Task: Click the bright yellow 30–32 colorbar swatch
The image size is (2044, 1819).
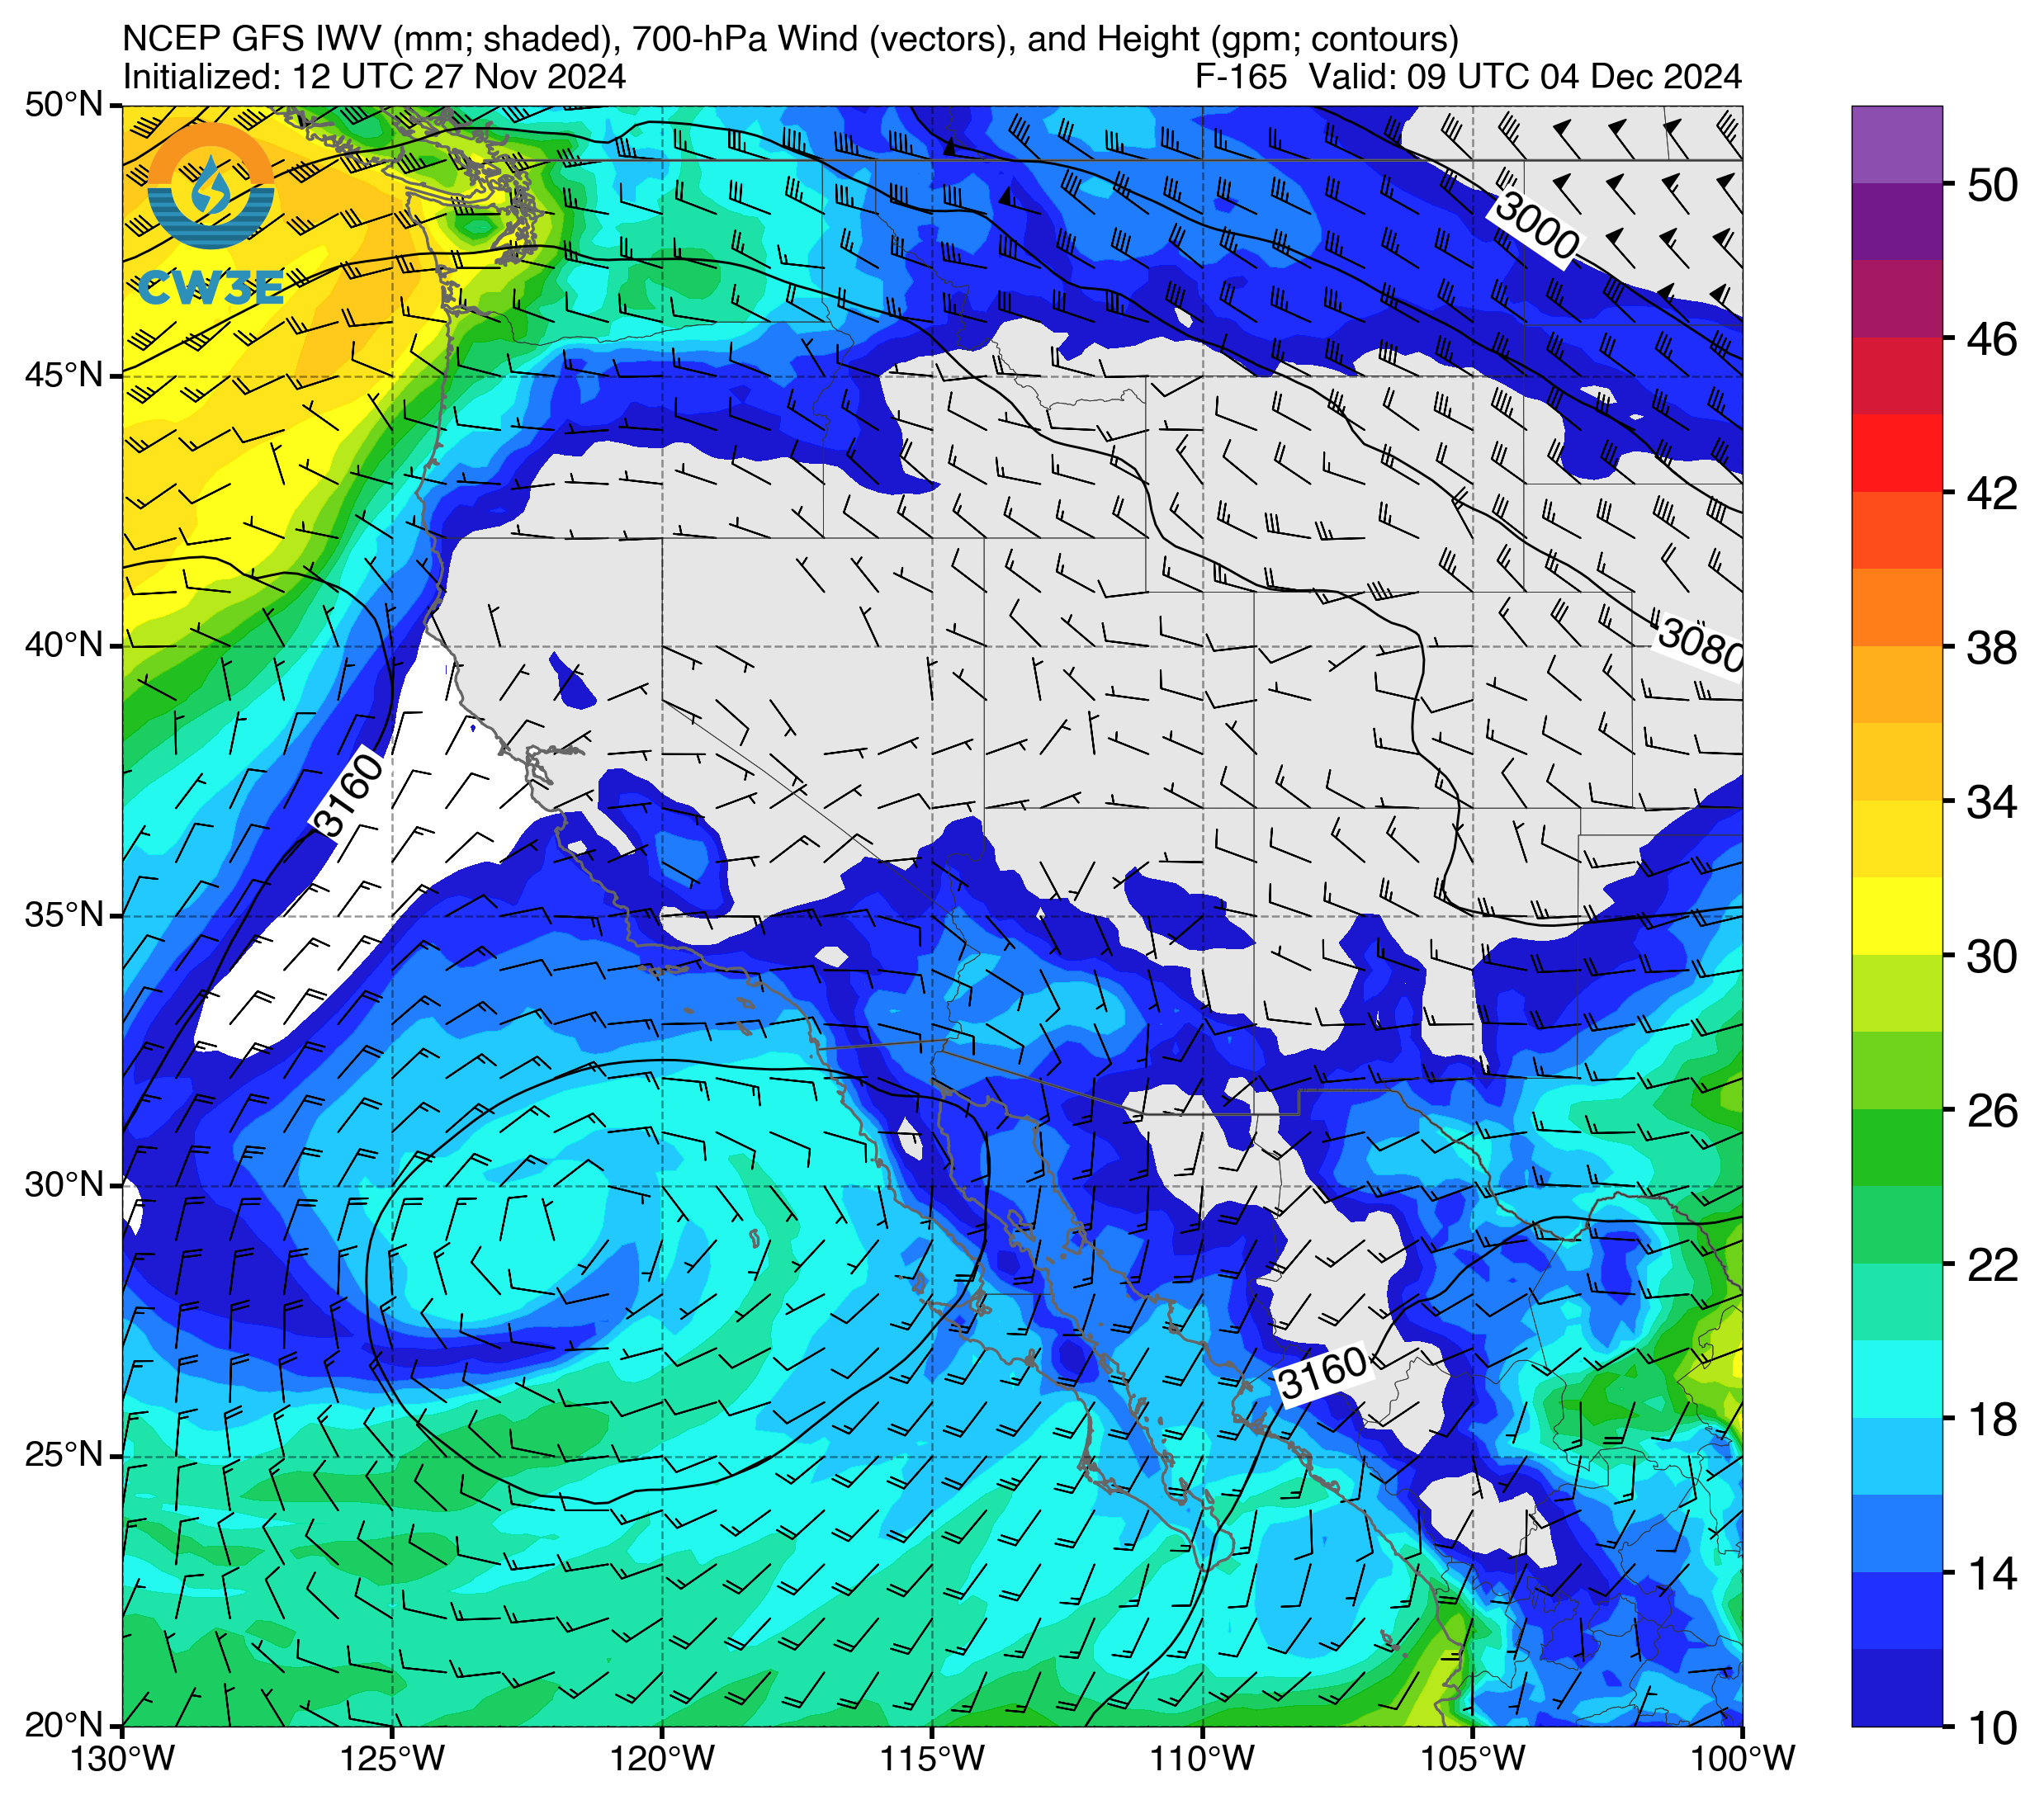Action: [1897, 916]
